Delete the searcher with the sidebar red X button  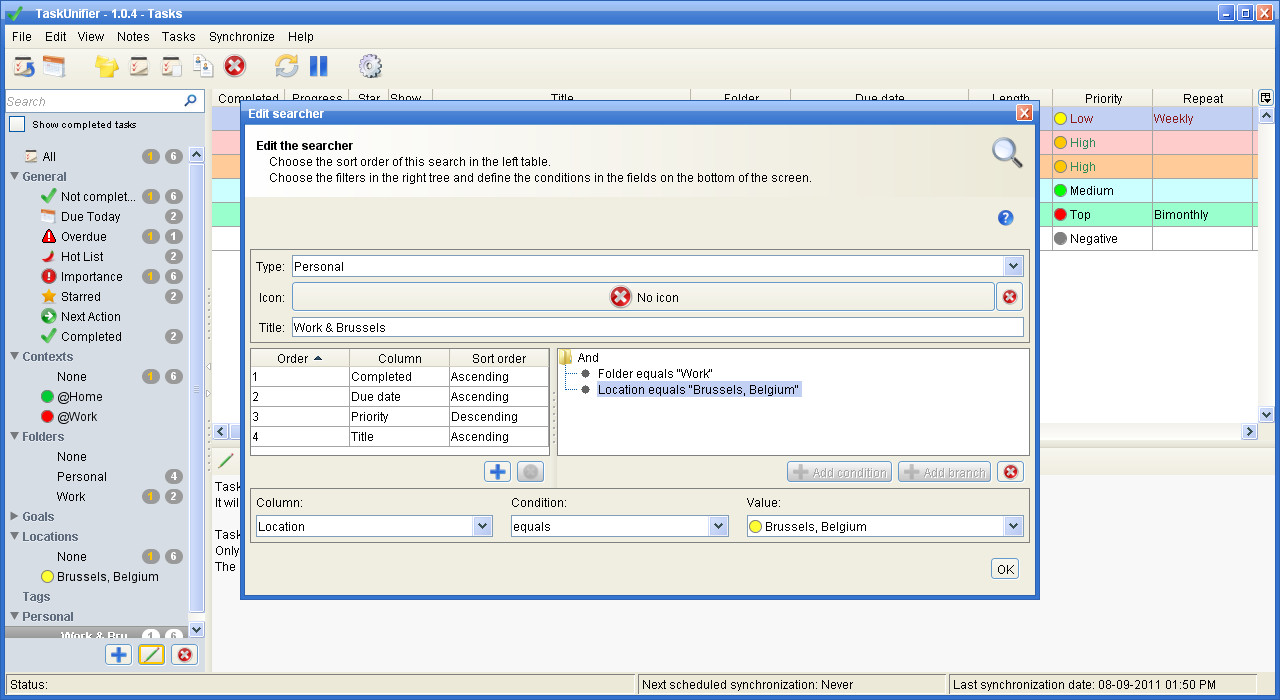pyautogui.click(x=184, y=655)
